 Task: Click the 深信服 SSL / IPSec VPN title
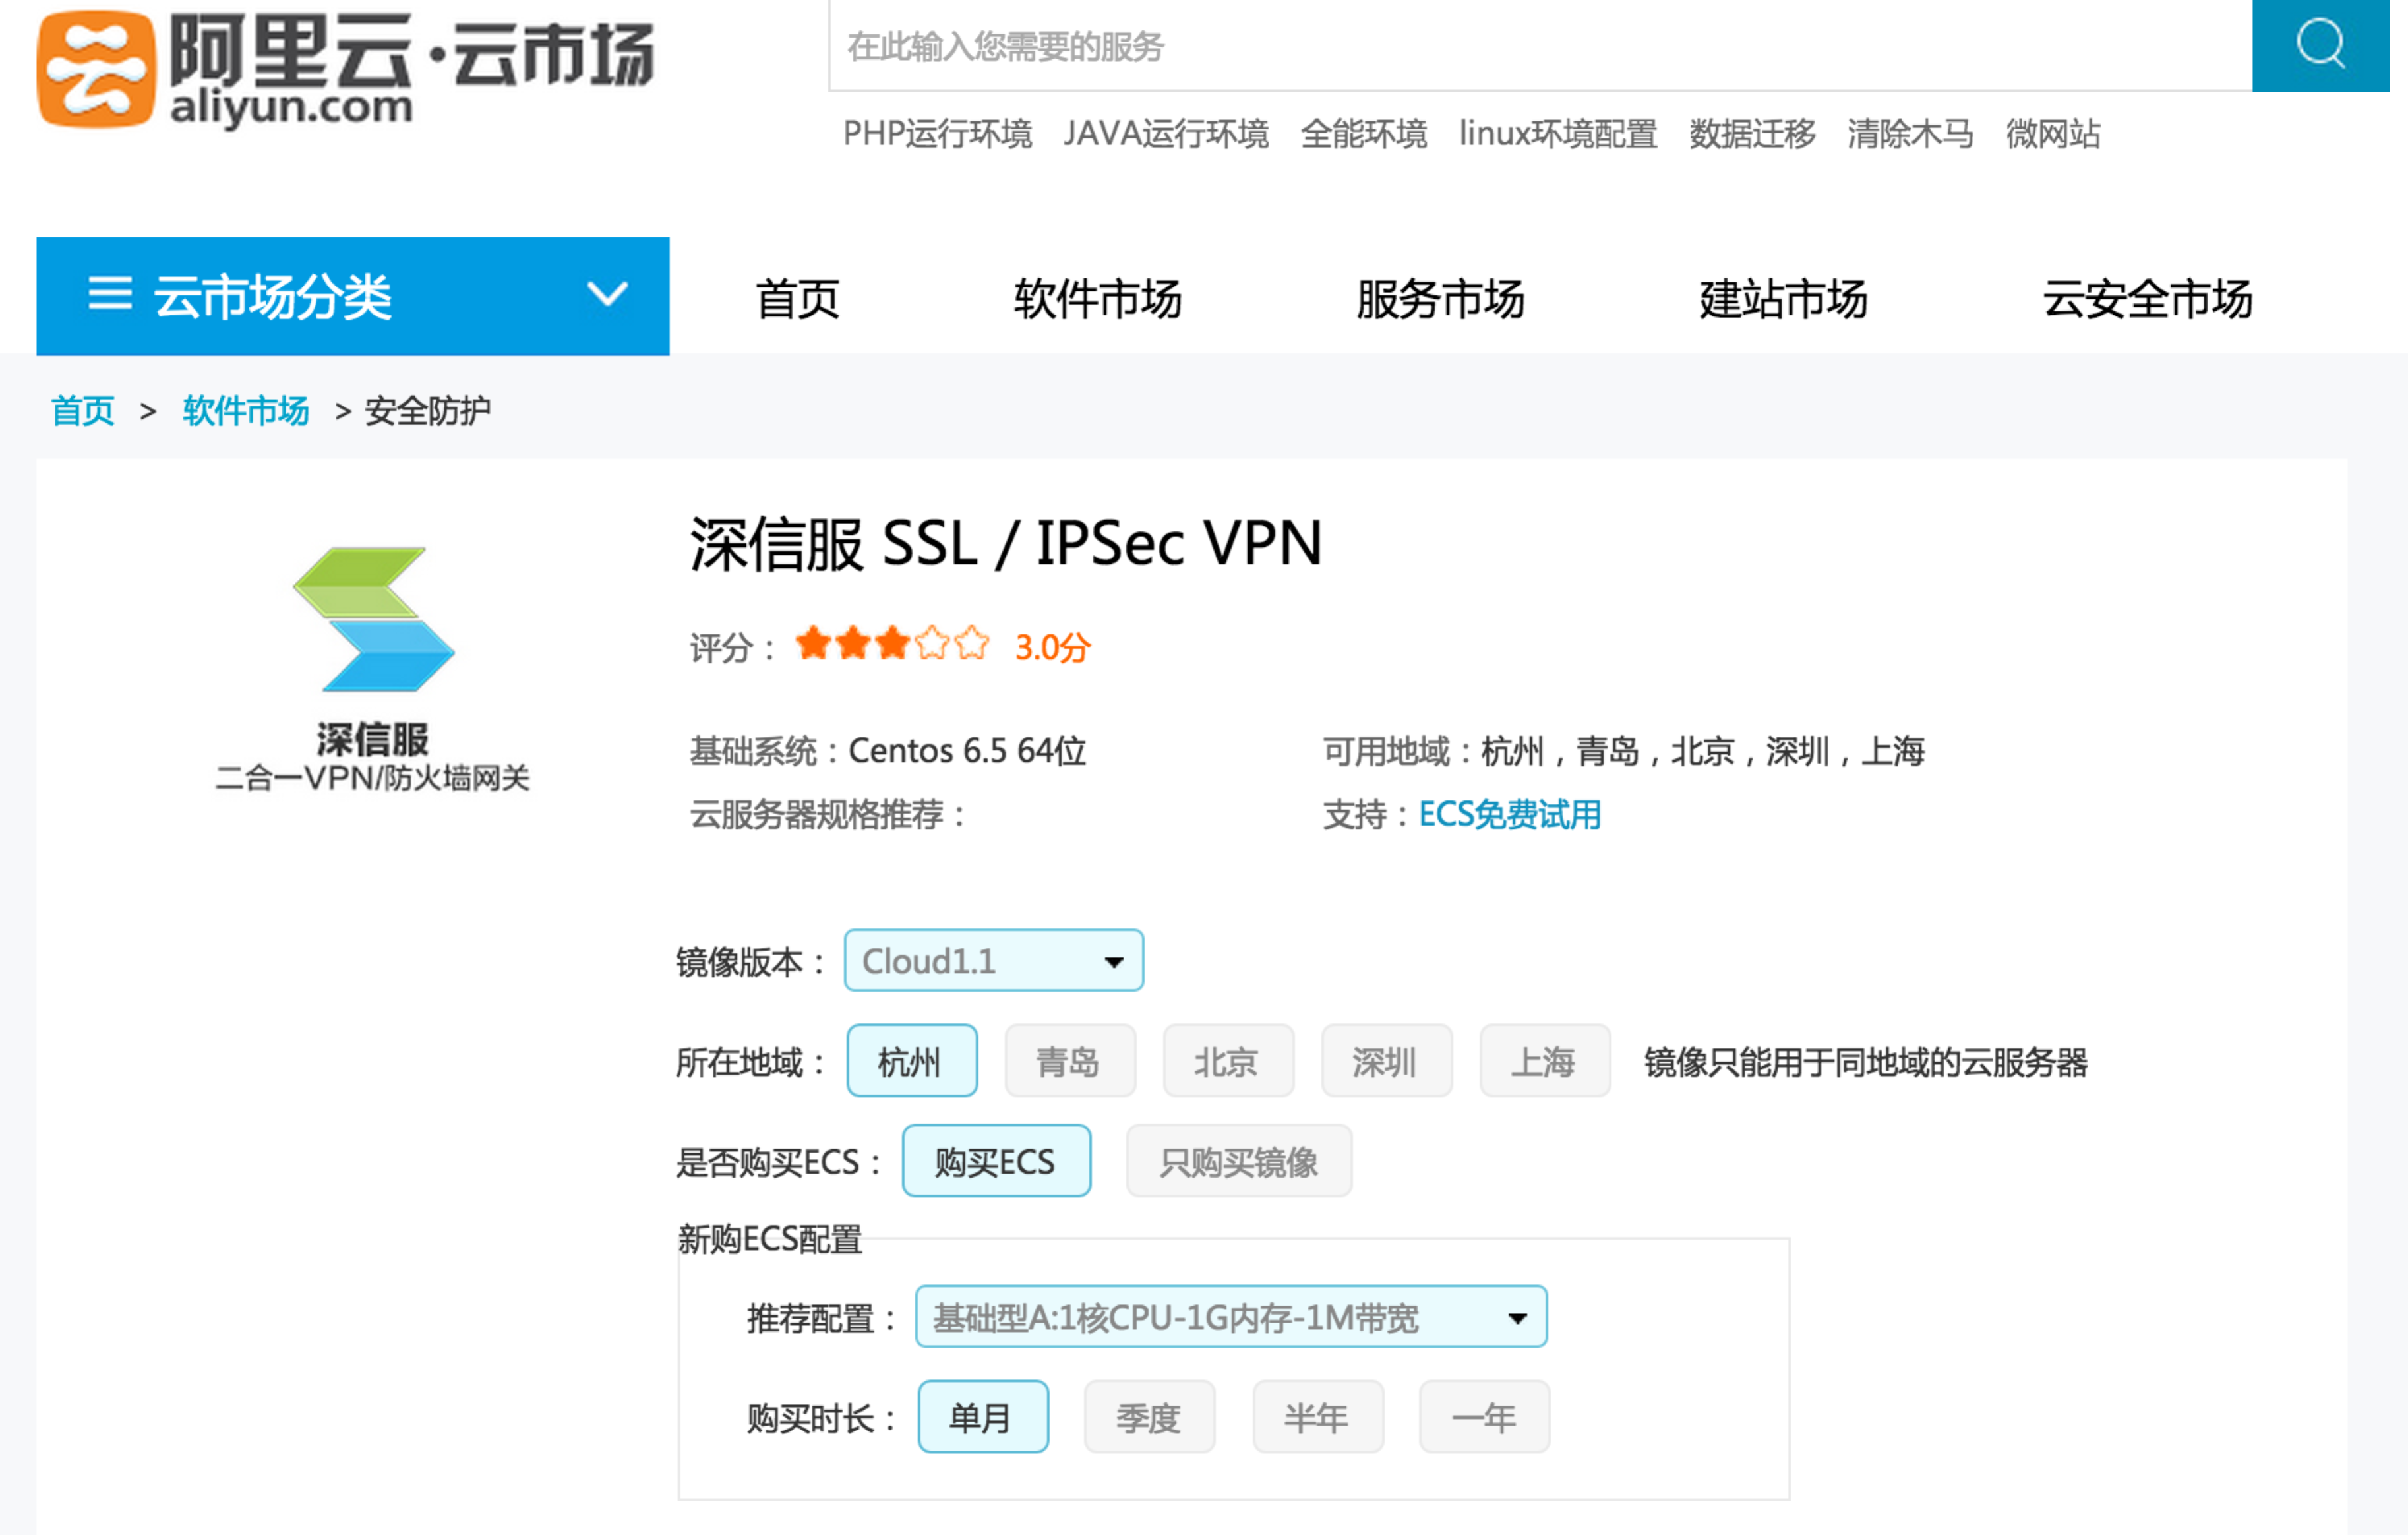coord(1006,544)
